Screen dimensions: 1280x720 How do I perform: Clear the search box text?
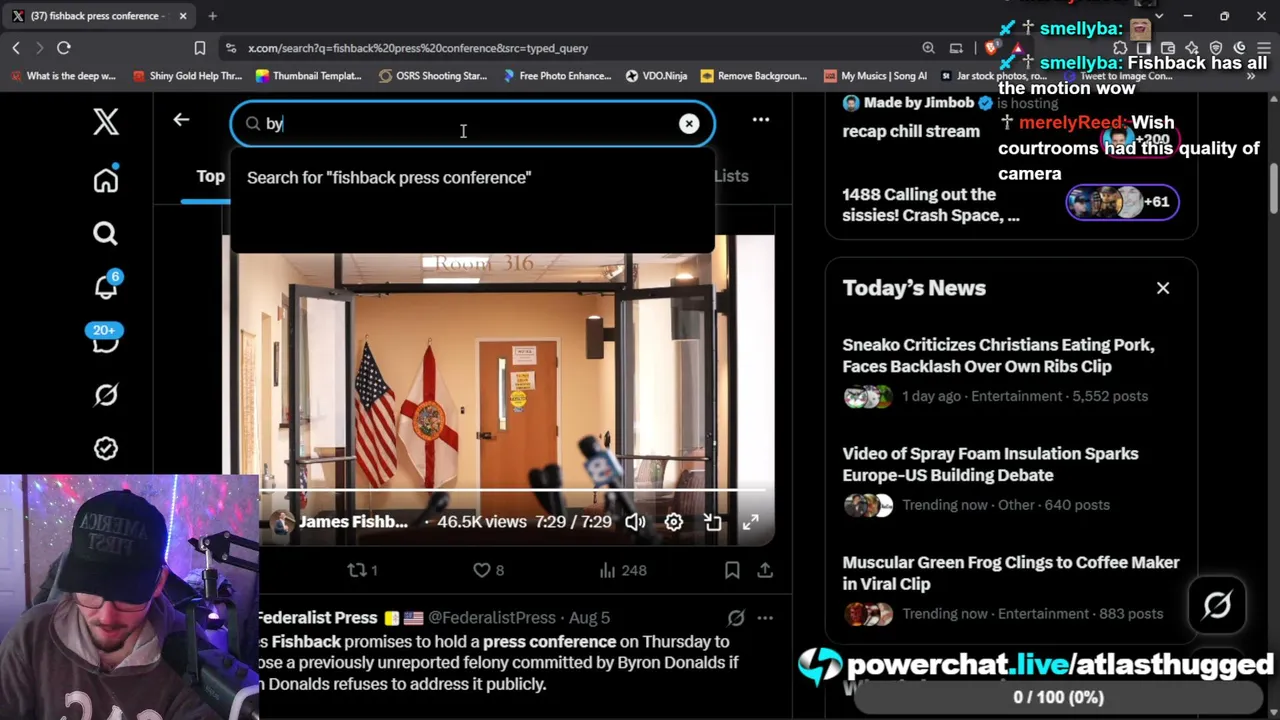pos(689,124)
